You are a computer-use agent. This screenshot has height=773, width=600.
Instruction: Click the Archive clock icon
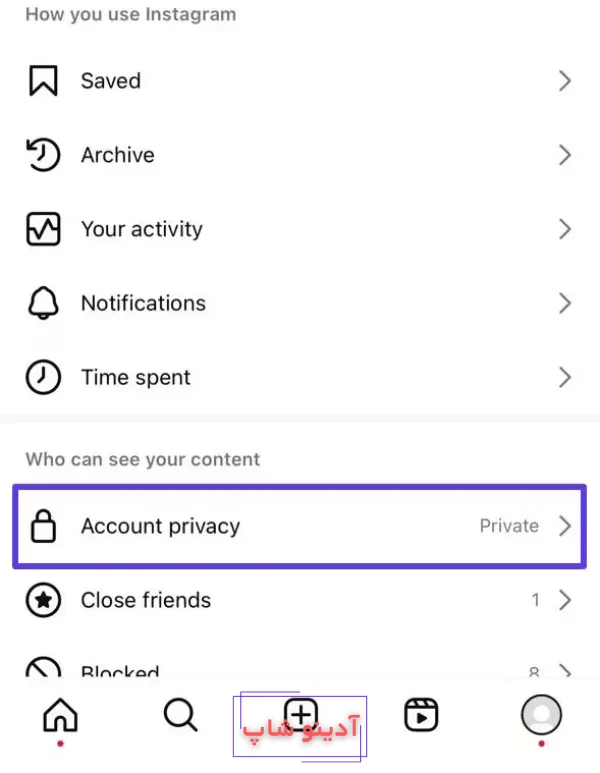coord(43,155)
